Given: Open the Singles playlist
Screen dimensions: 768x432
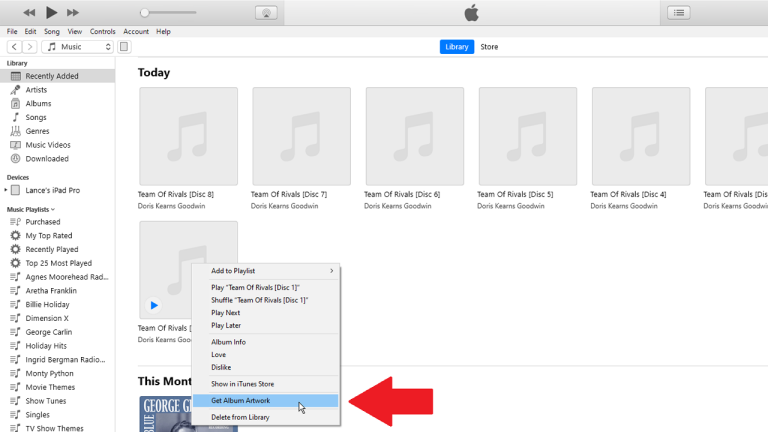Looking at the screenshot, I should tap(37, 414).
